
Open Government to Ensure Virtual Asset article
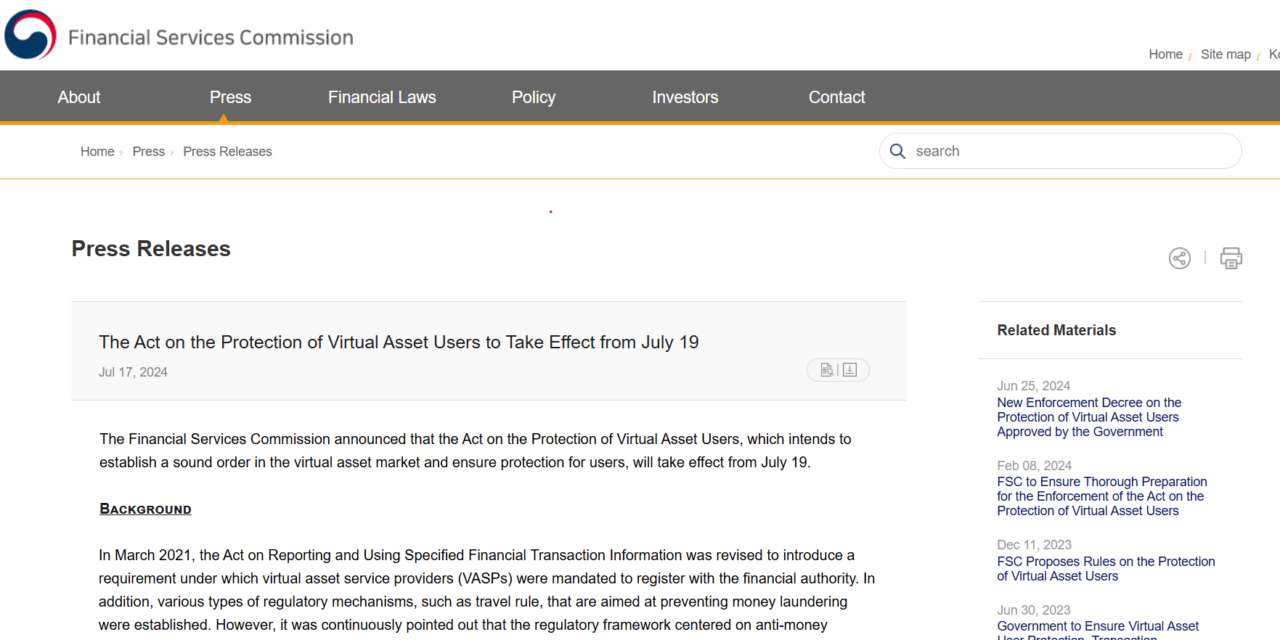[x=1098, y=631]
